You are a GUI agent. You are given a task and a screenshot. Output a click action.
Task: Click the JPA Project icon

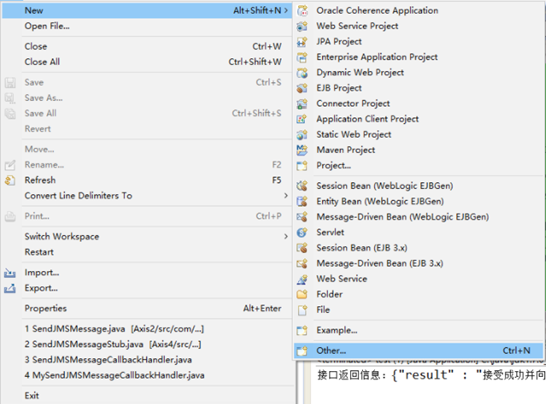[x=302, y=42]
